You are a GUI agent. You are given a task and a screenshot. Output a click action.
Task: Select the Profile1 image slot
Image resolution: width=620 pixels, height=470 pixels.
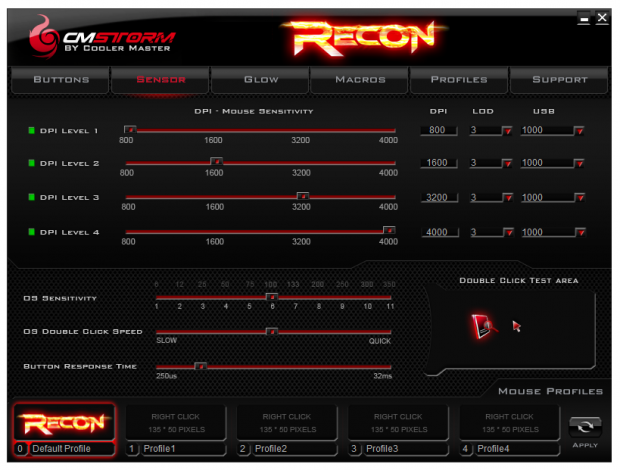[176, 423]
